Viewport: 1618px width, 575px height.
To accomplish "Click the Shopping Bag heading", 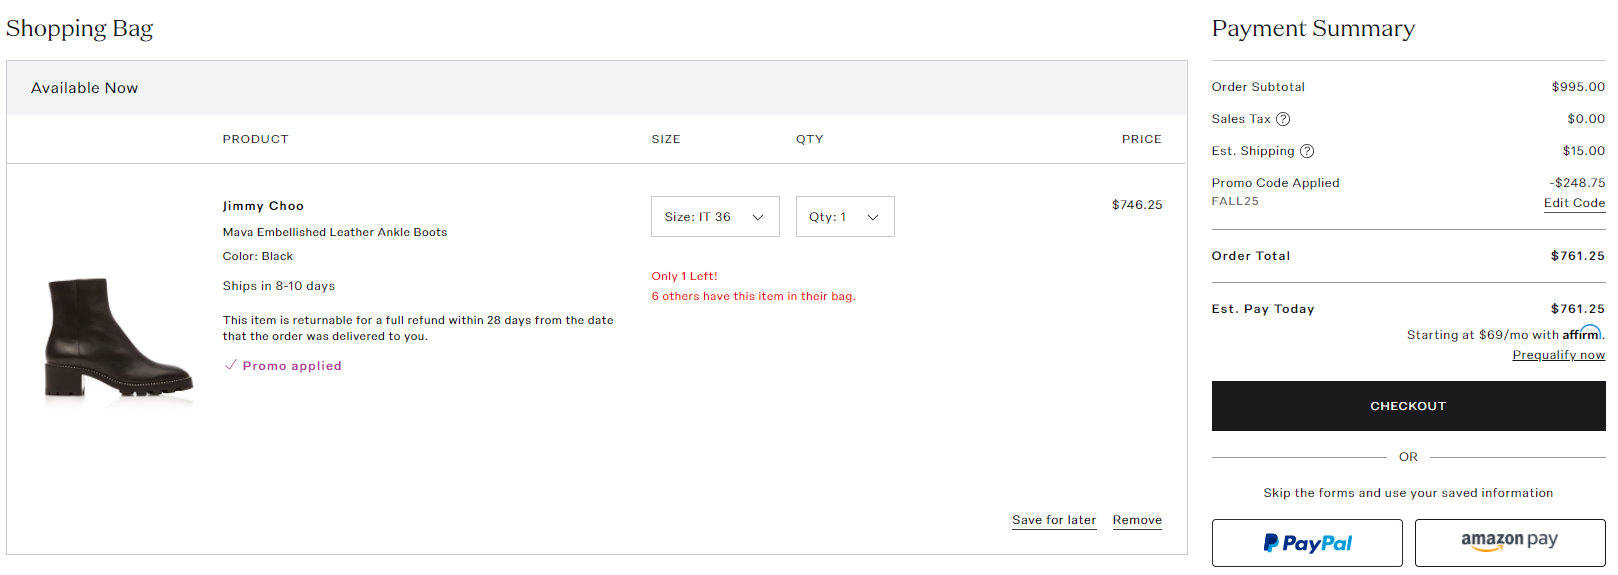I will coord(79,28).
